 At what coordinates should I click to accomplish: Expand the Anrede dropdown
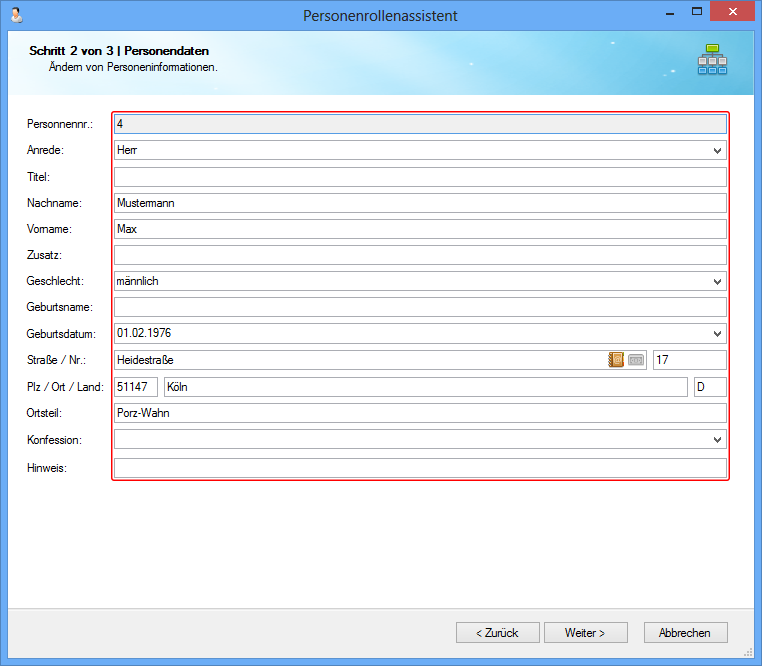(717, 151)
